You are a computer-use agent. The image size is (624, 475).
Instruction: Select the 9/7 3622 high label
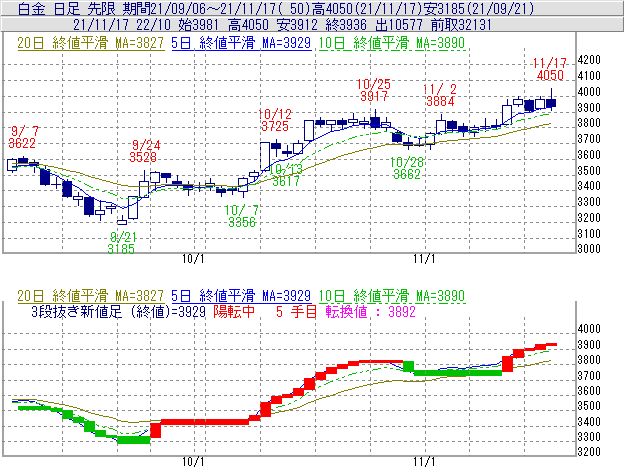pos(23,137)
